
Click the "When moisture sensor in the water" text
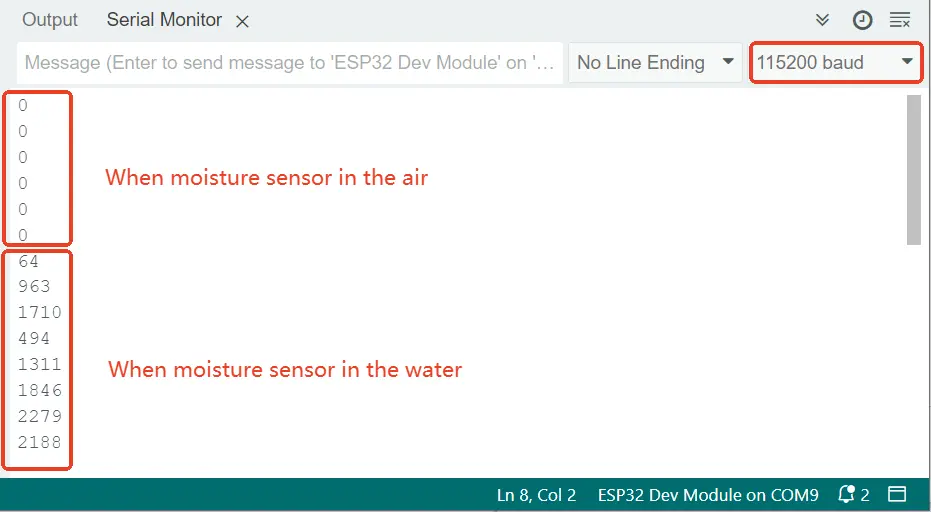point(285,369)
